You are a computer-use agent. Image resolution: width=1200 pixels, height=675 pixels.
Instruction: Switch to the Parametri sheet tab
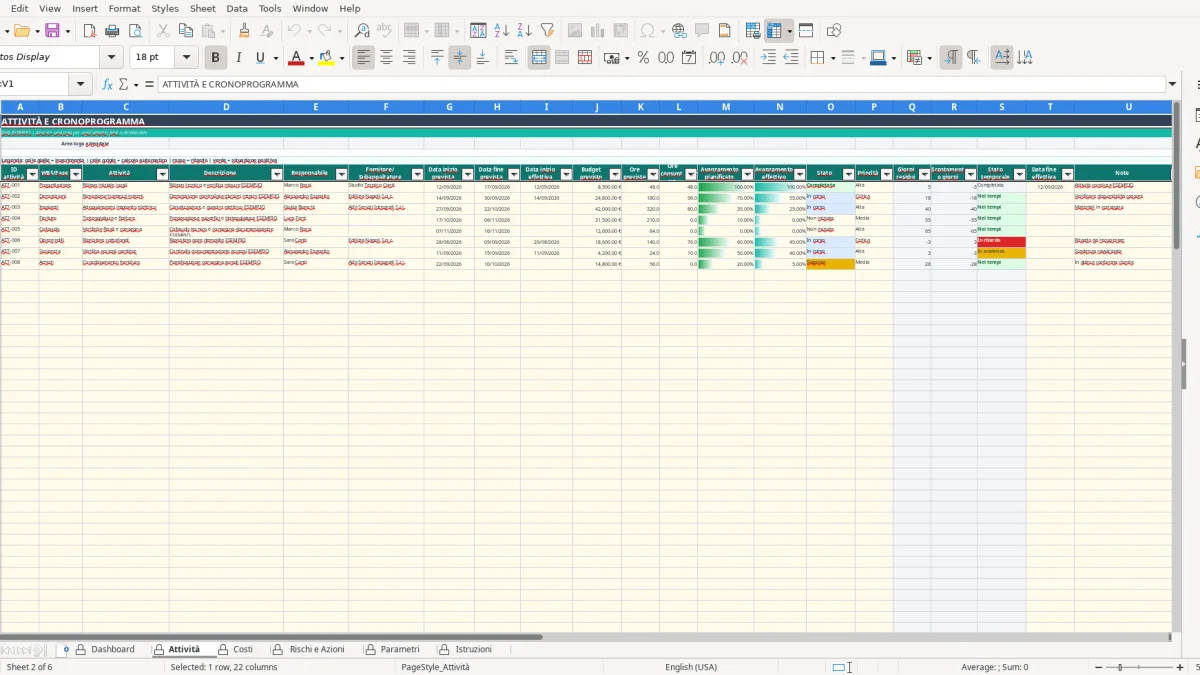399,649
